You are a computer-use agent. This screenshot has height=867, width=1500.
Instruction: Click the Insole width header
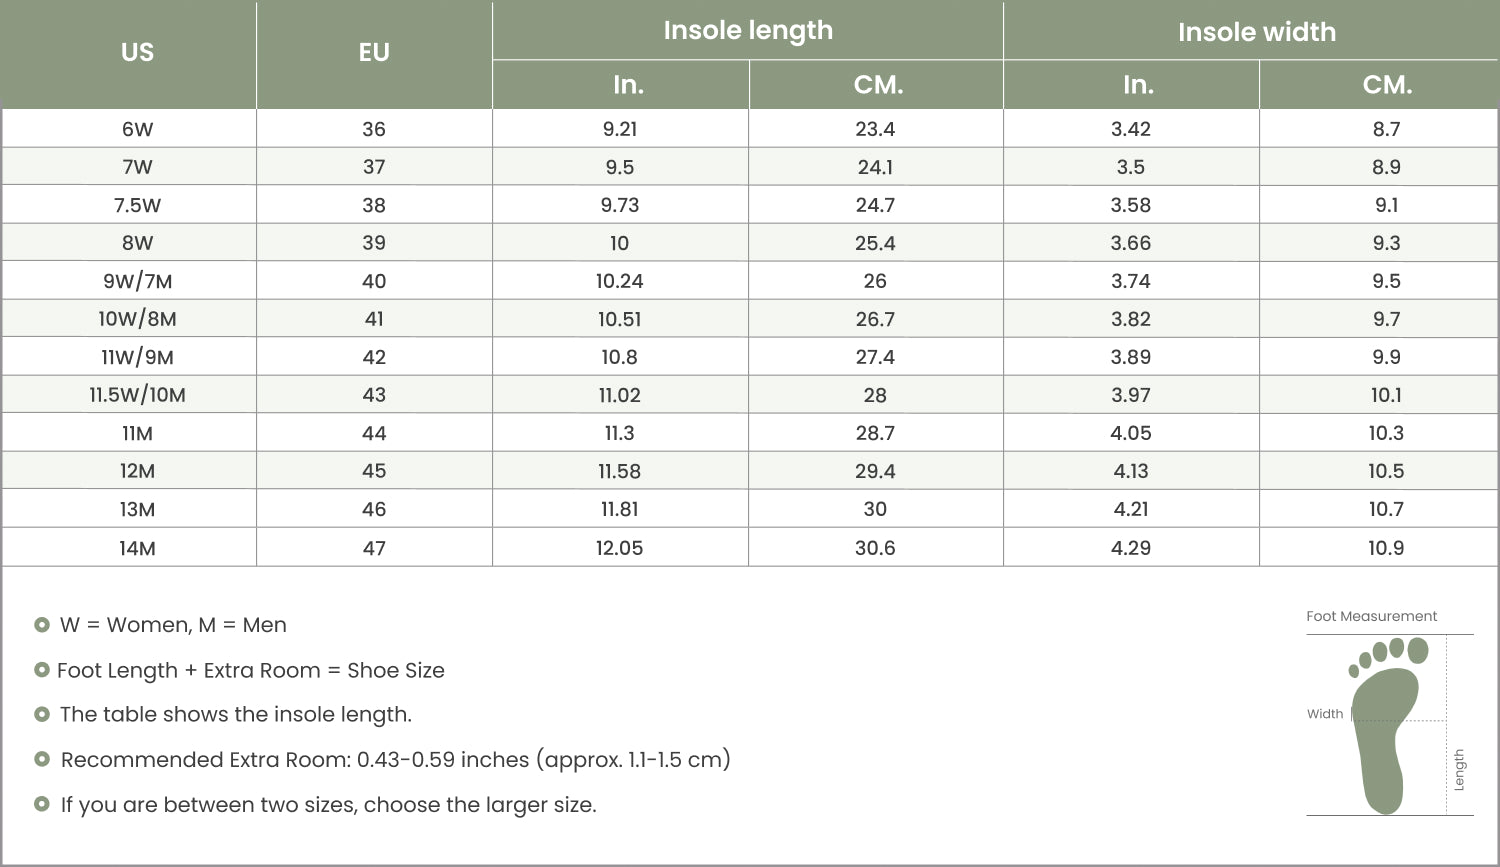[x=1256, y=32]
